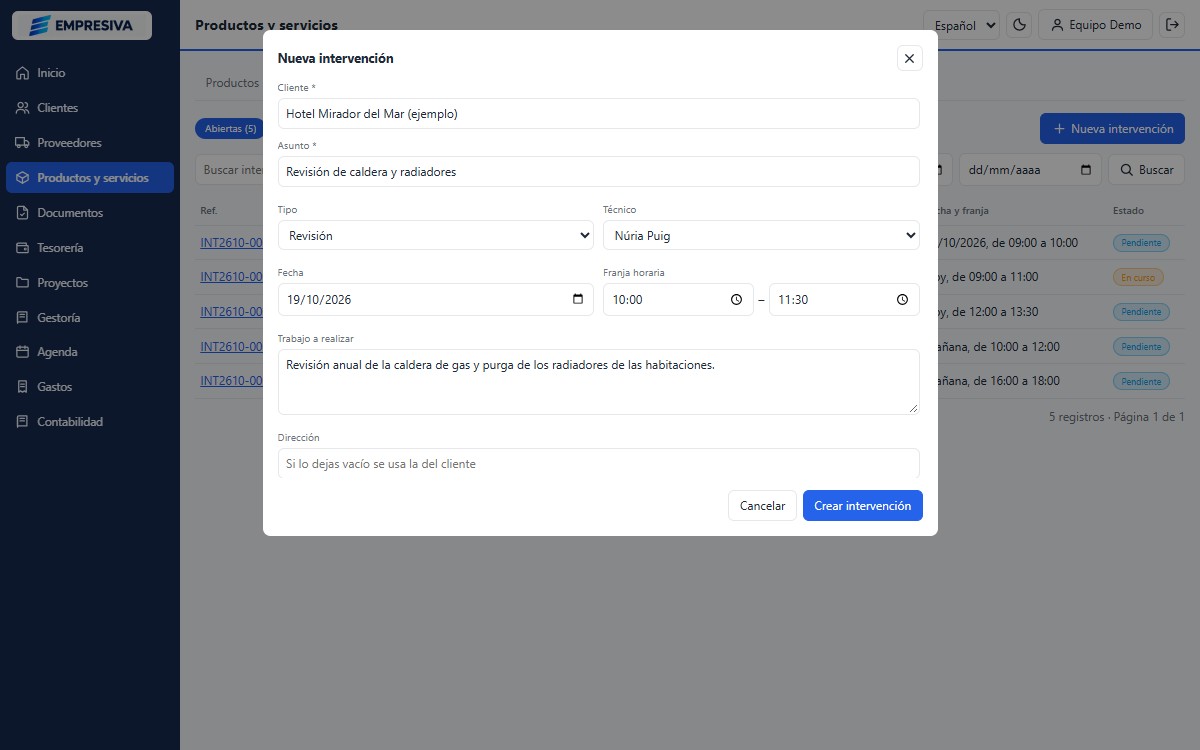Open the Equipo Demo user menu

click(1096, 25)
